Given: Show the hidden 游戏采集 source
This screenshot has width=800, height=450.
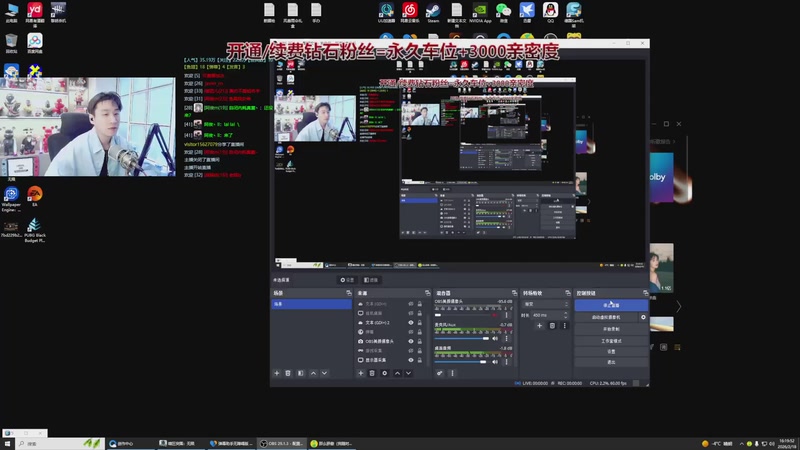Looking at the screenshot, I should [x=411, y=351].
